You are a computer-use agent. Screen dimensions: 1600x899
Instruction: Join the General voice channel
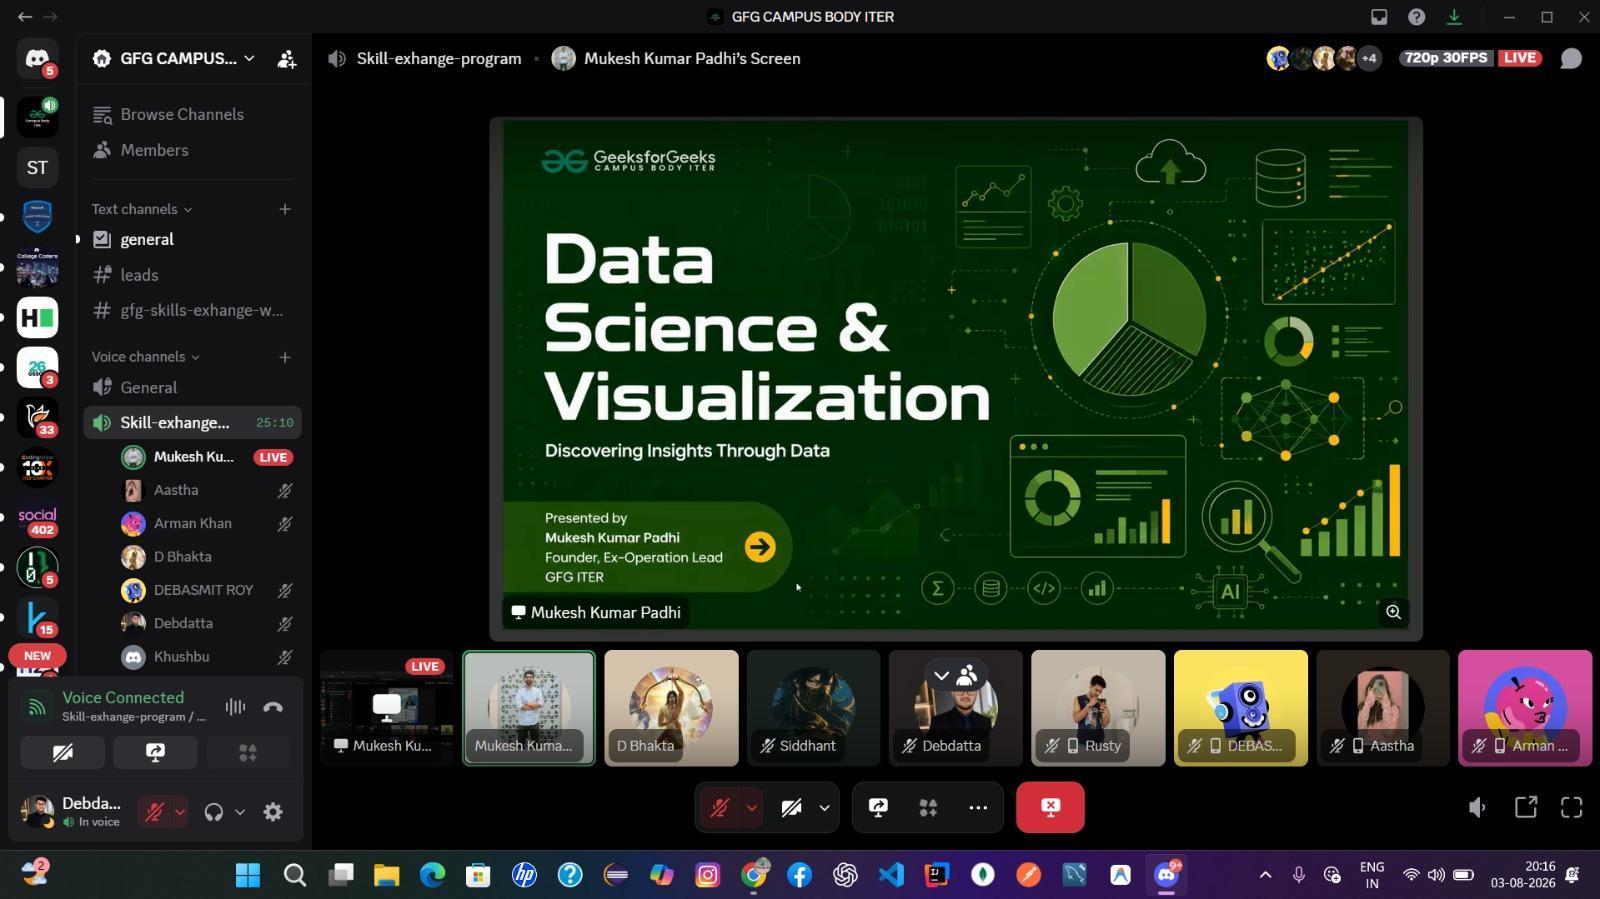192,387
